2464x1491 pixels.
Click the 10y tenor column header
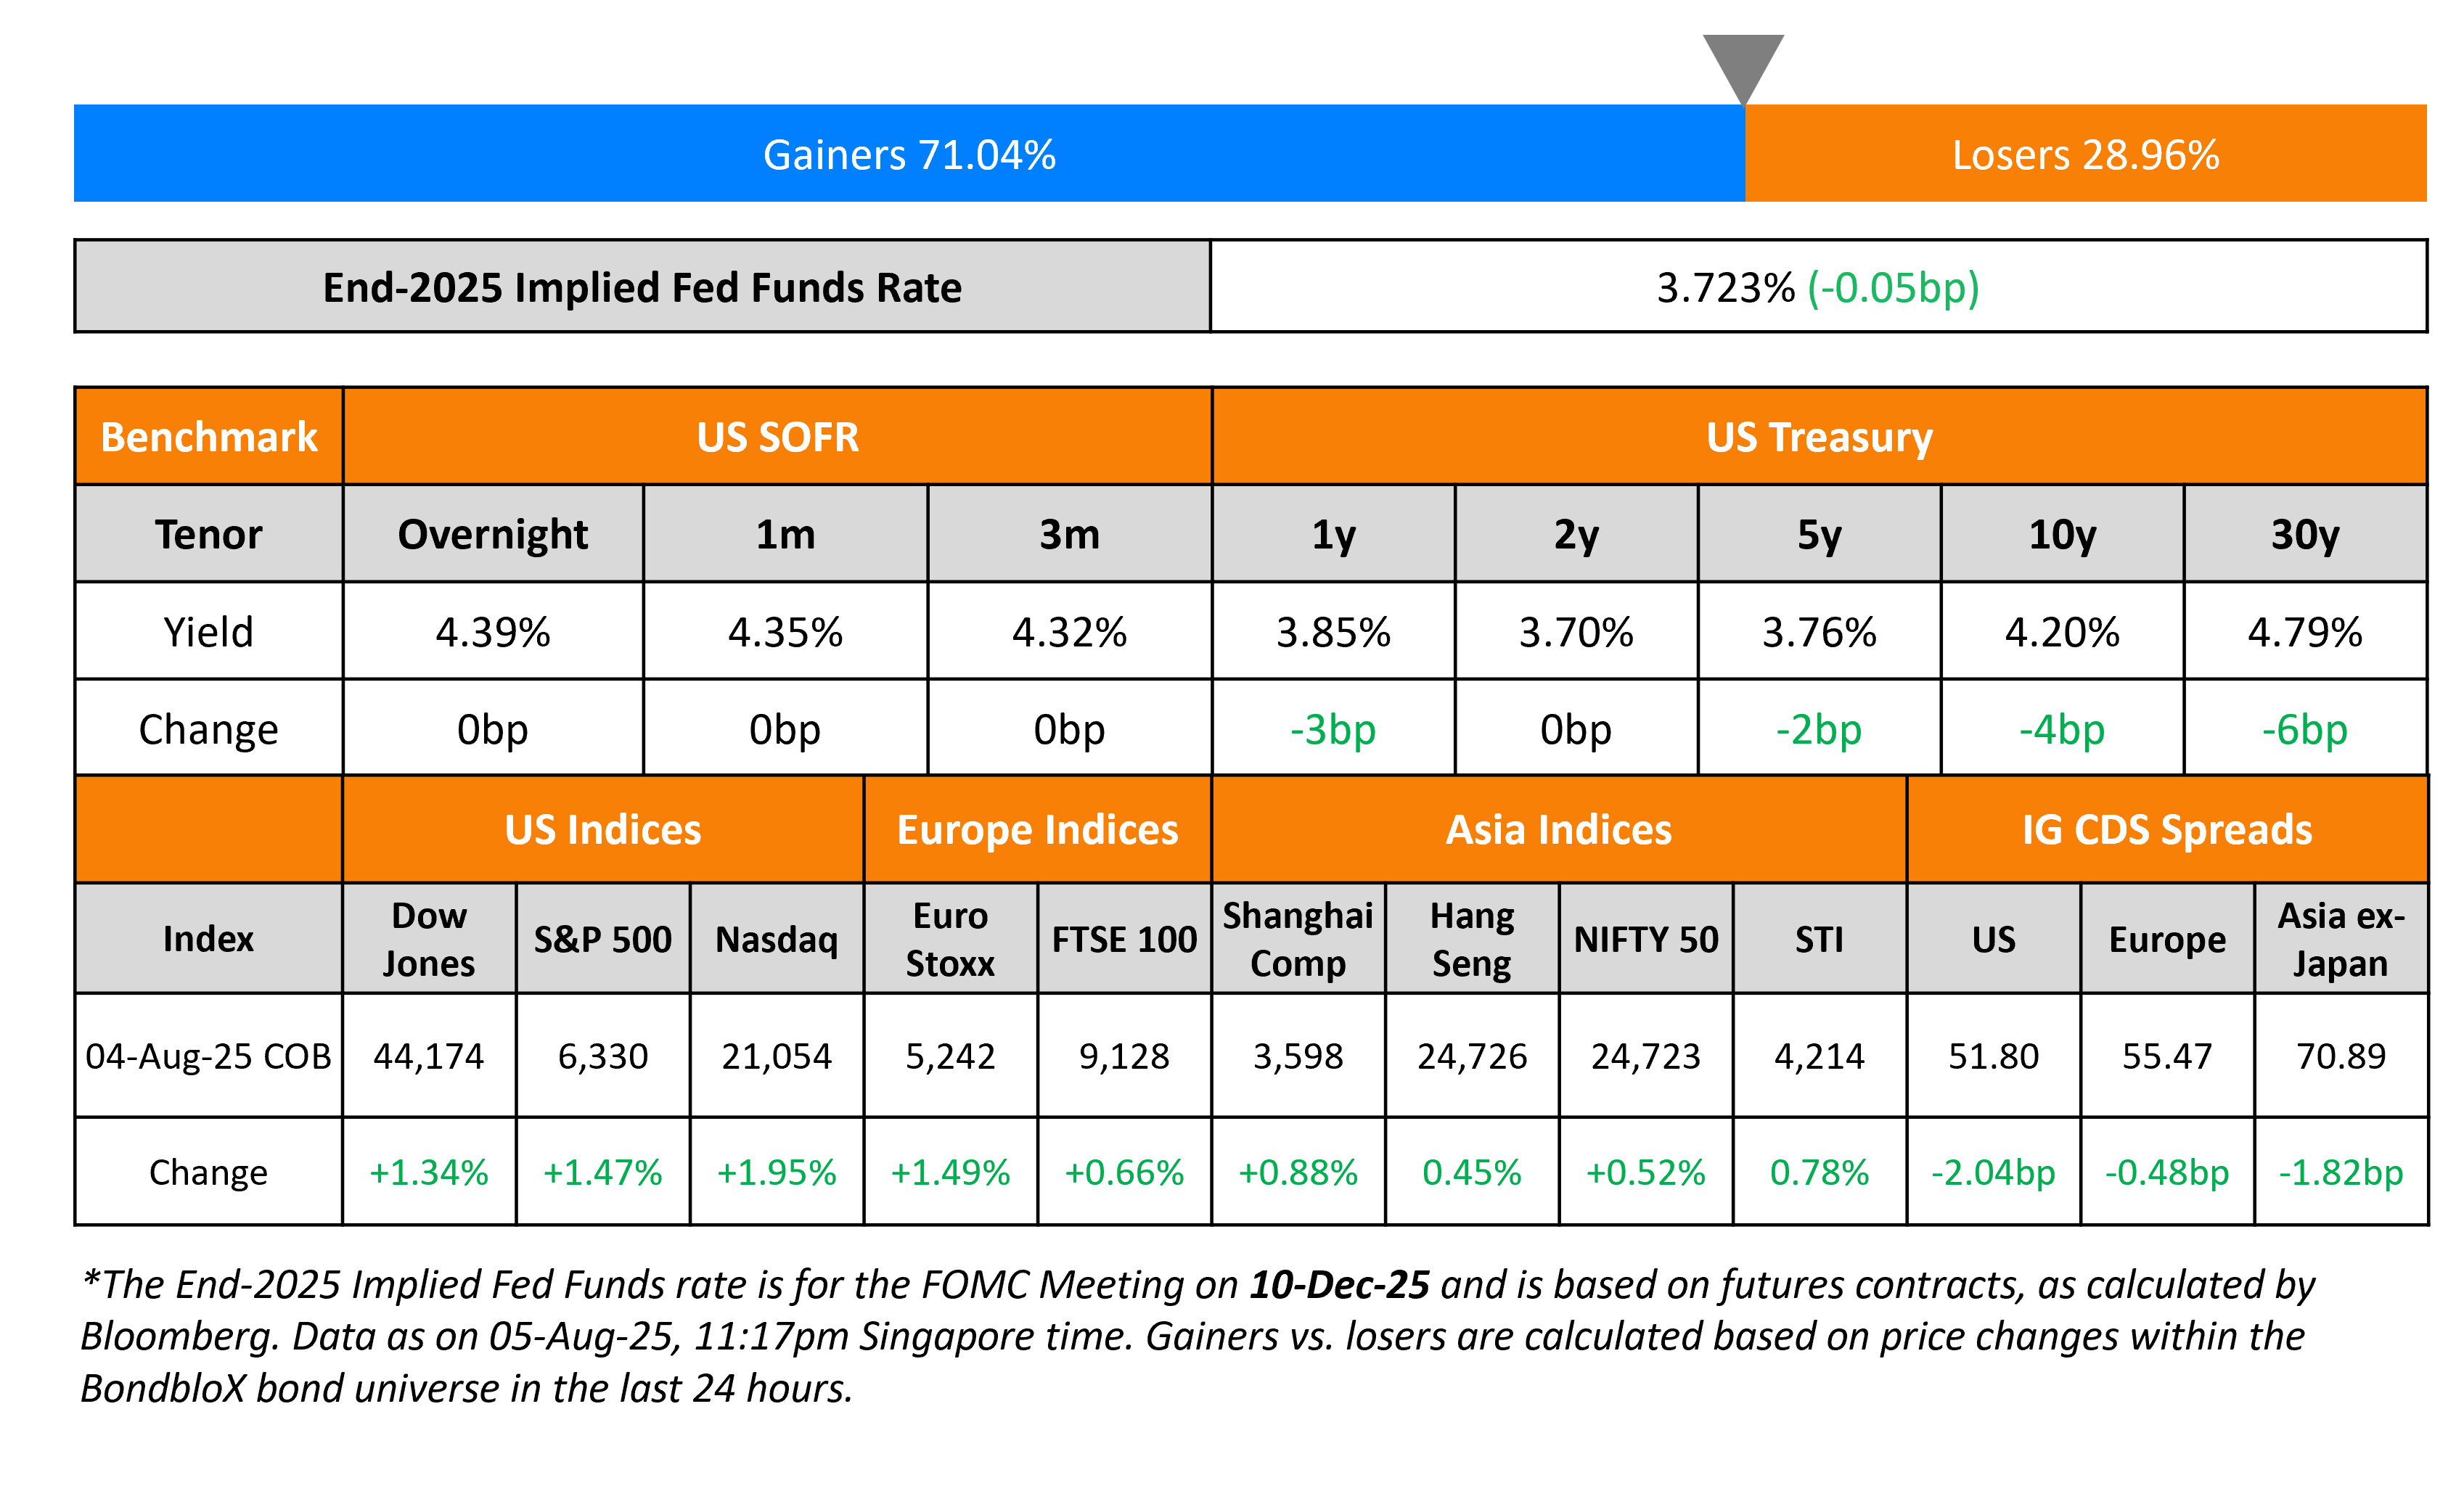pyautogui.click(x=2062, y=534)
